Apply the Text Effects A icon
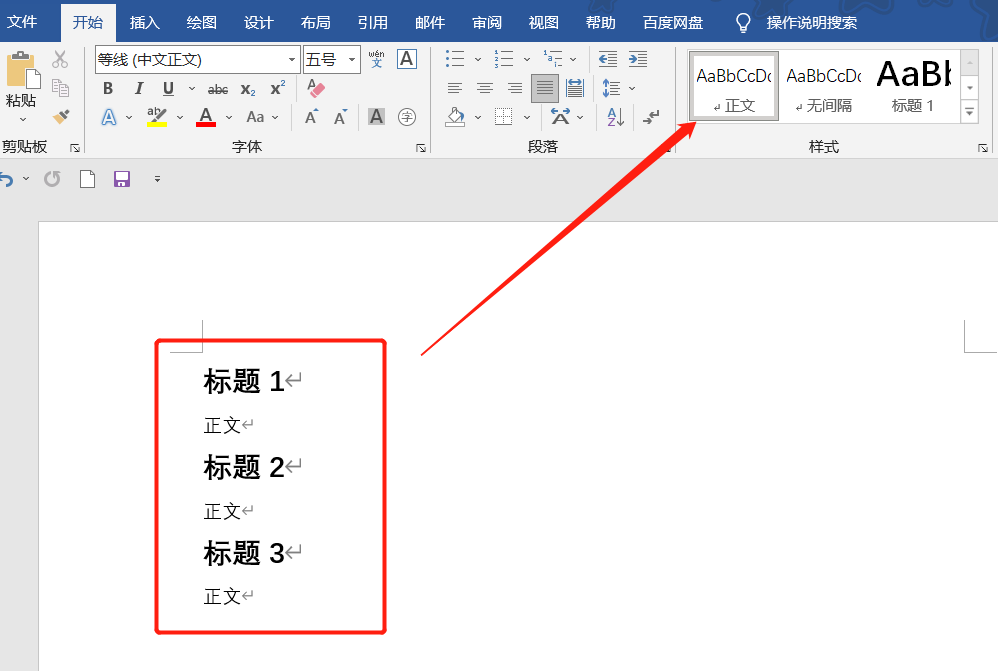 click(x=109, y=117)
